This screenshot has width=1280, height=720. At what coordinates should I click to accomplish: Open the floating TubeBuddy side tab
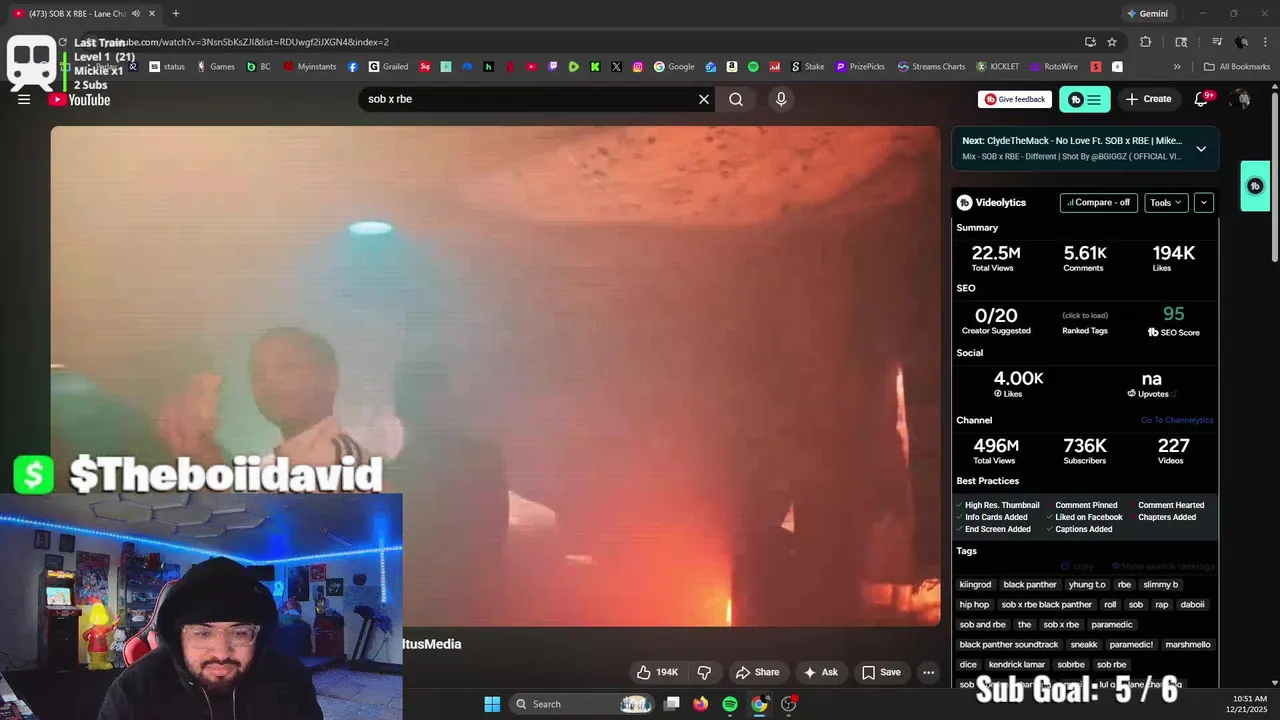tap(1255, 186)
